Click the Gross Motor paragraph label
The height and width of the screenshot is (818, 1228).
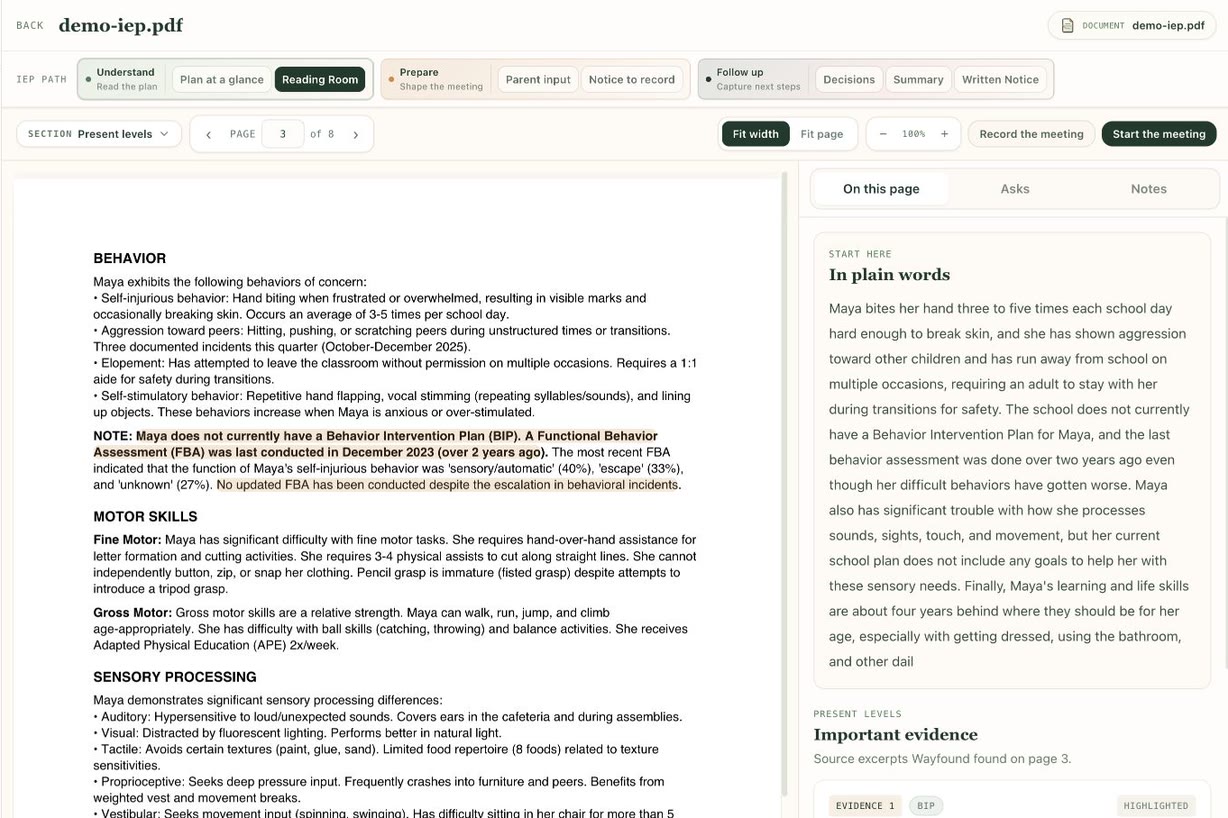coord(133,613)
